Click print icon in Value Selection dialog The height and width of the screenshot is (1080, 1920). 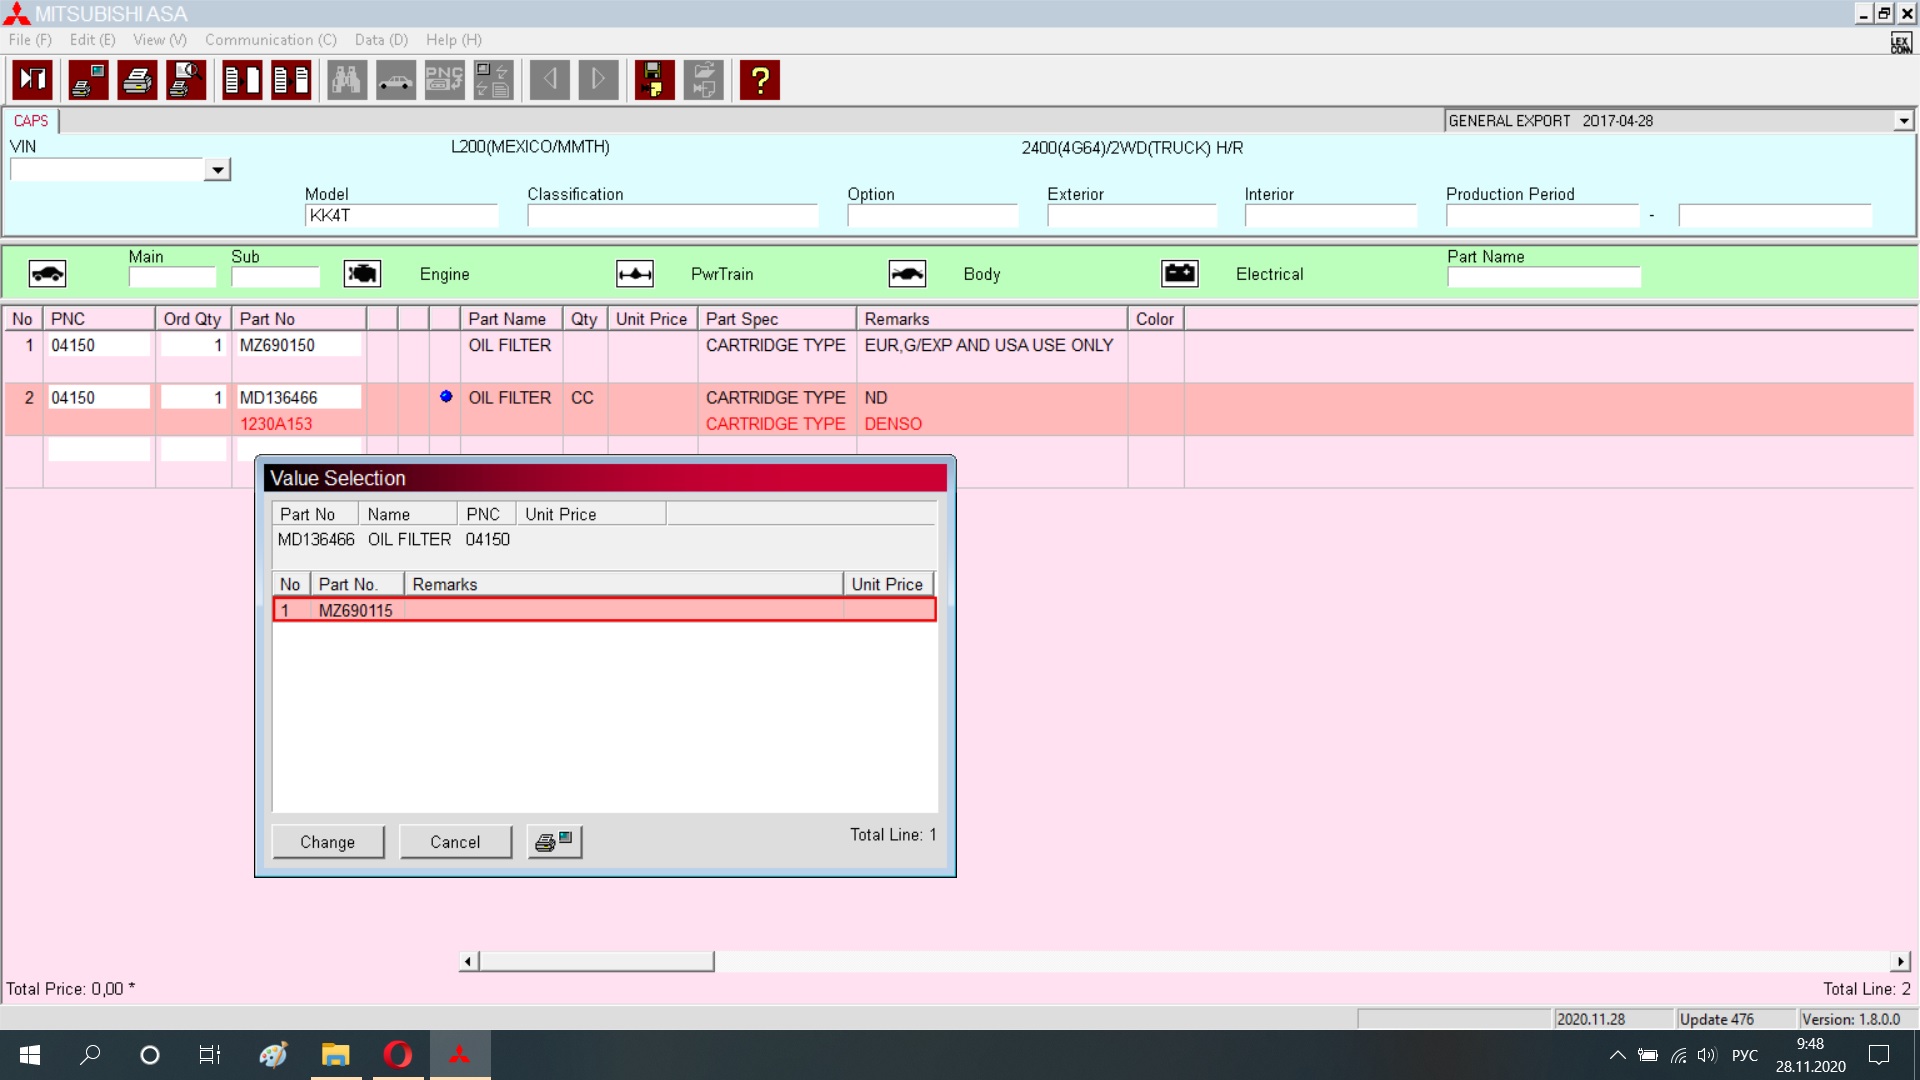[554, 842]
